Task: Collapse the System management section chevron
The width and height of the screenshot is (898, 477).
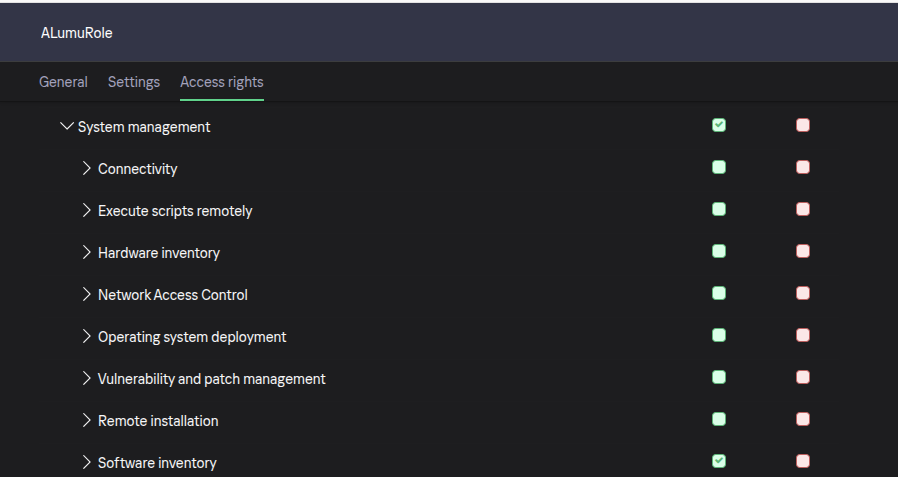Action: coord(67,127)
